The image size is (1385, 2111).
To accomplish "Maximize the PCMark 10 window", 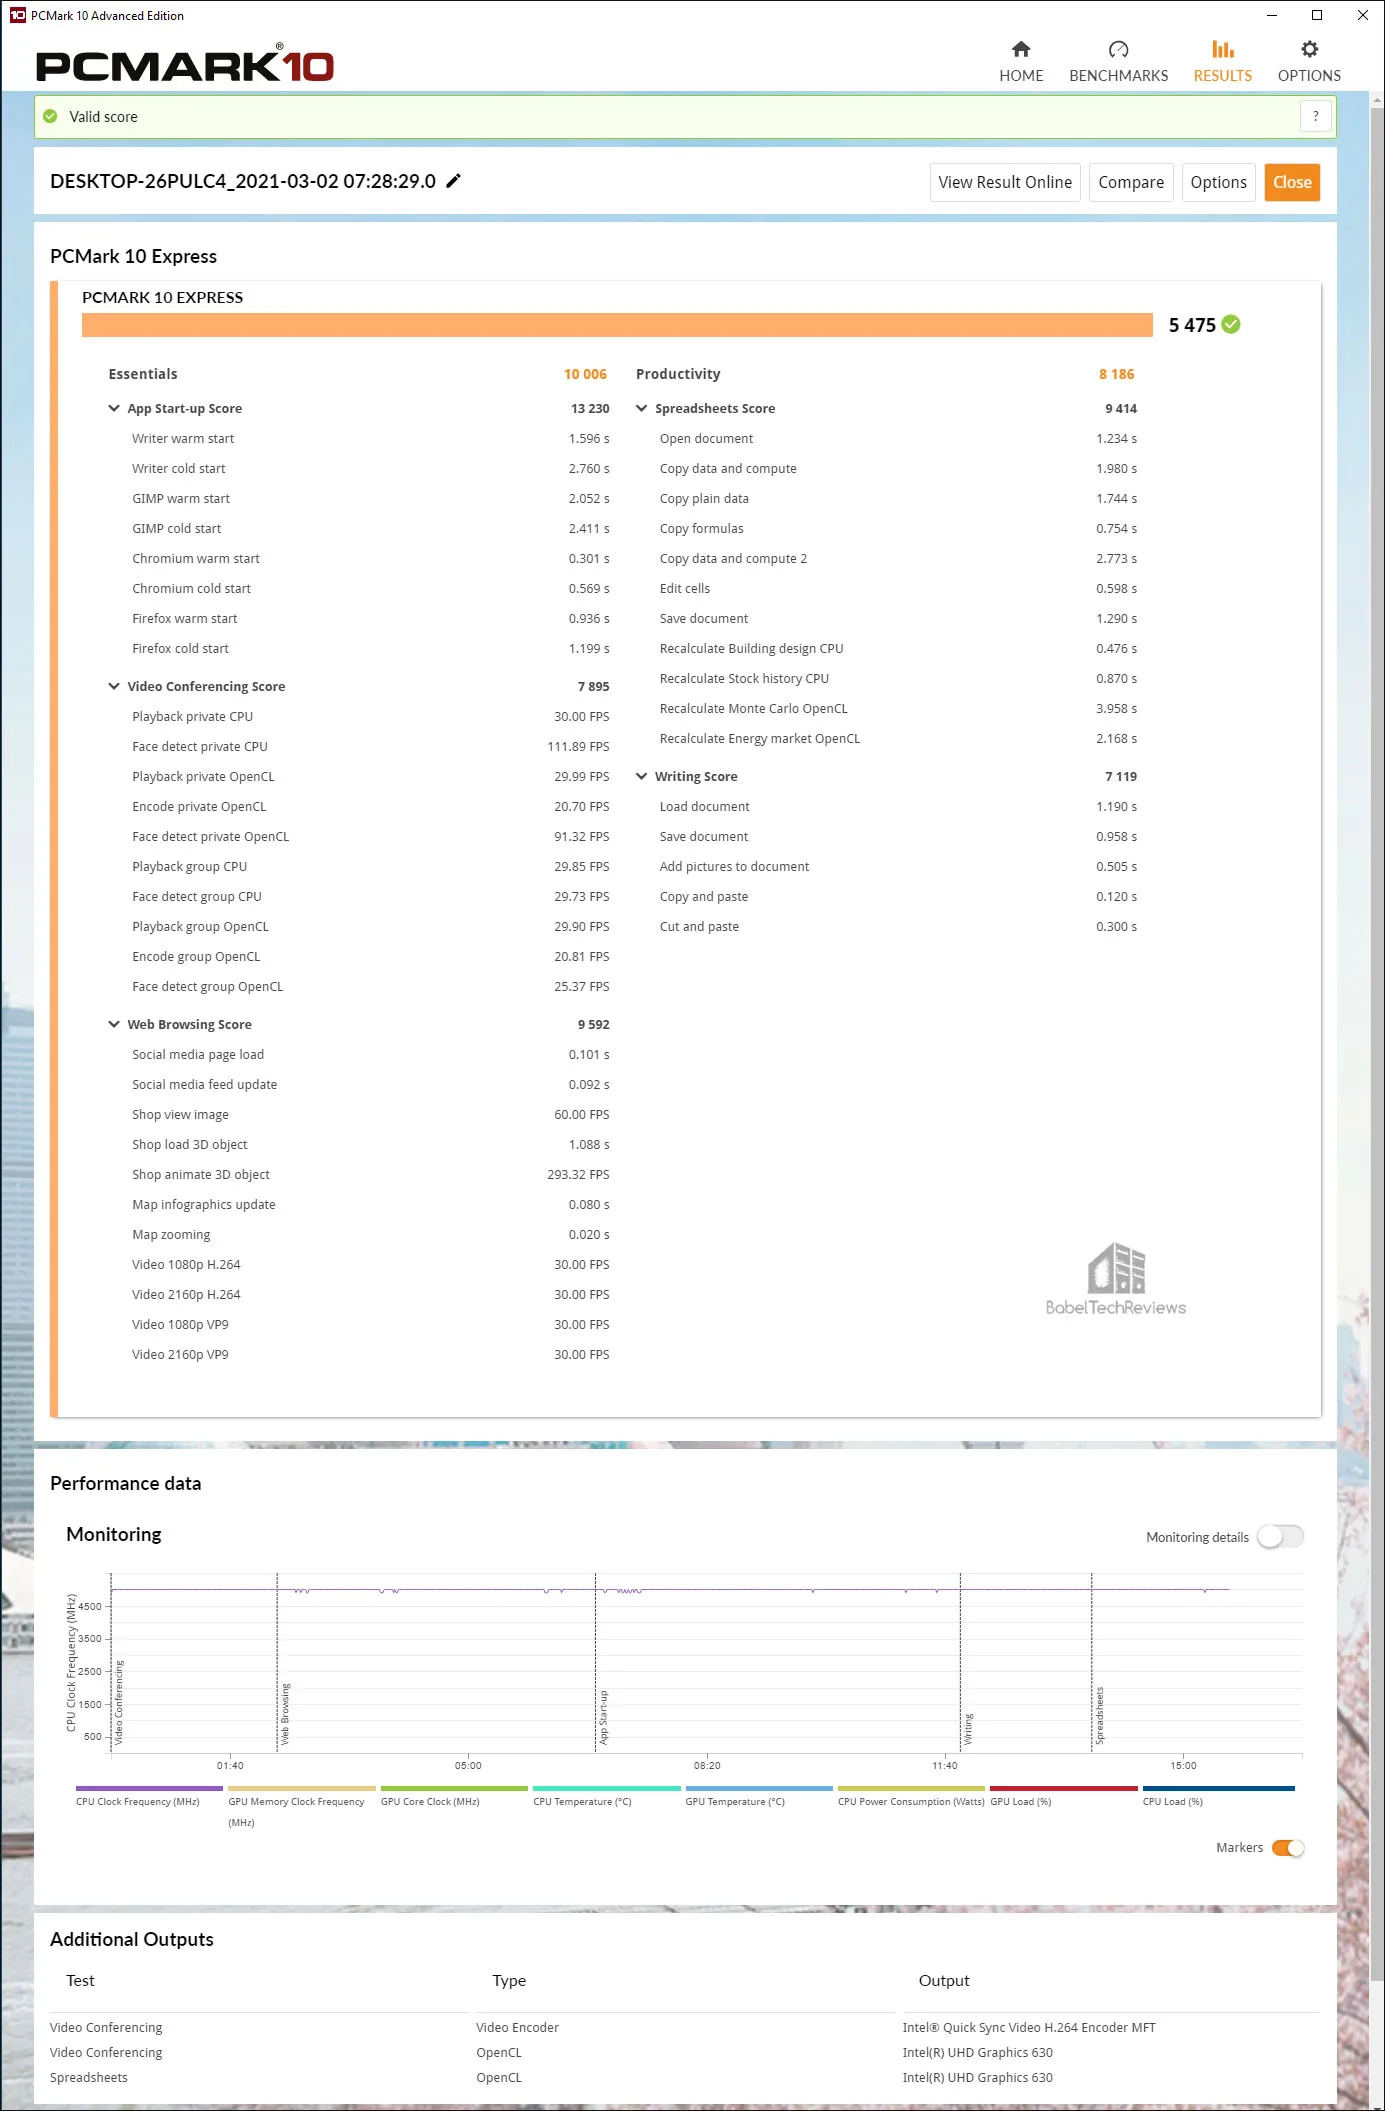I will coord(1317,15).
